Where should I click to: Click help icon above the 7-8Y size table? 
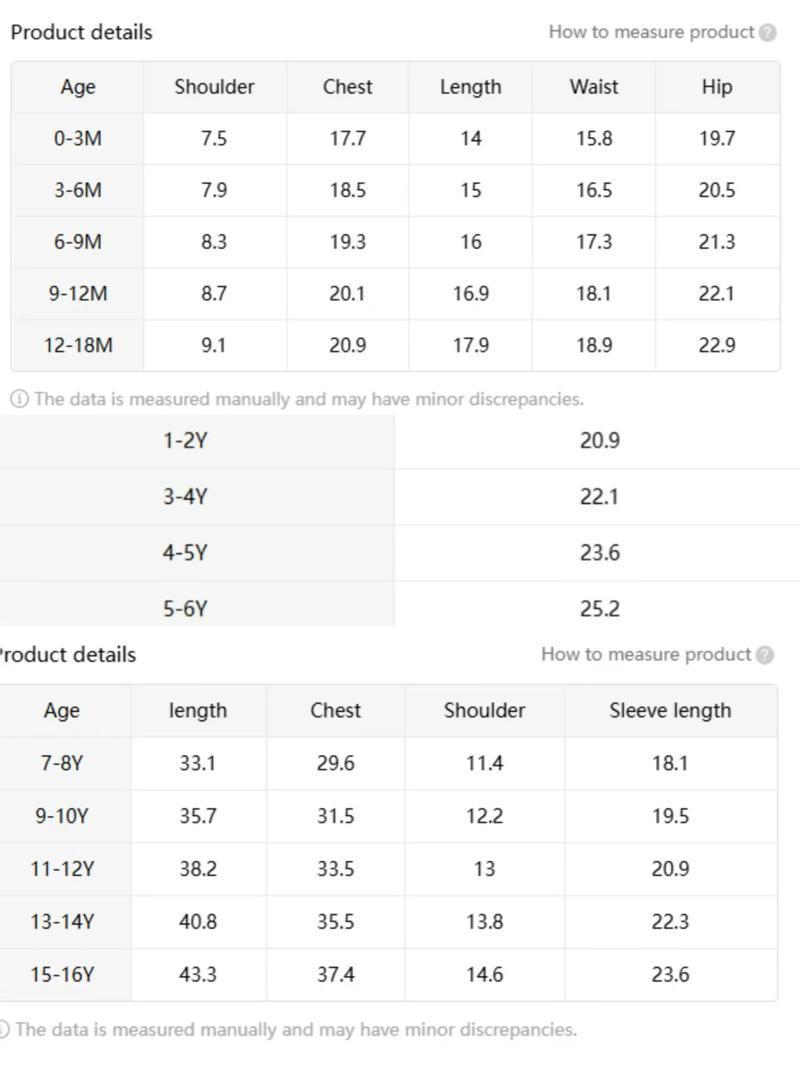(765, 655)
